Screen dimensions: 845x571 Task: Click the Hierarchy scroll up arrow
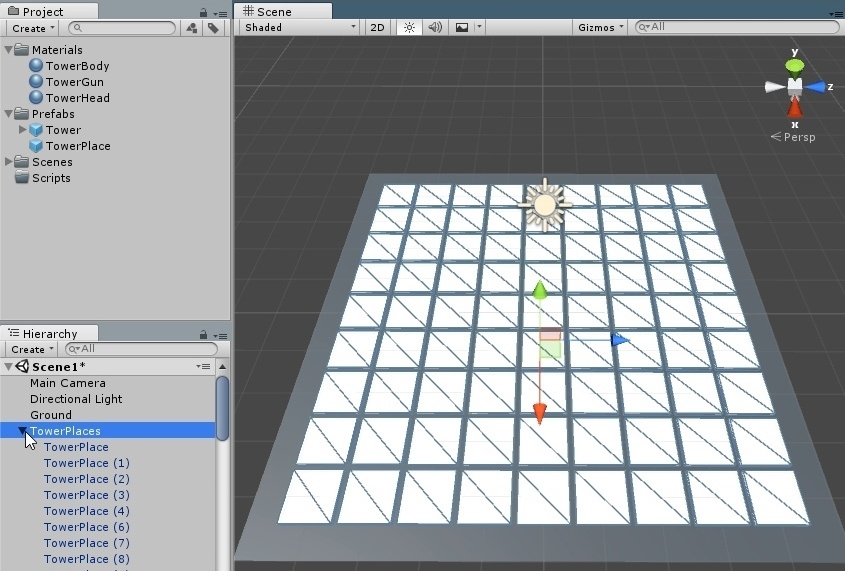pos(222,367)
